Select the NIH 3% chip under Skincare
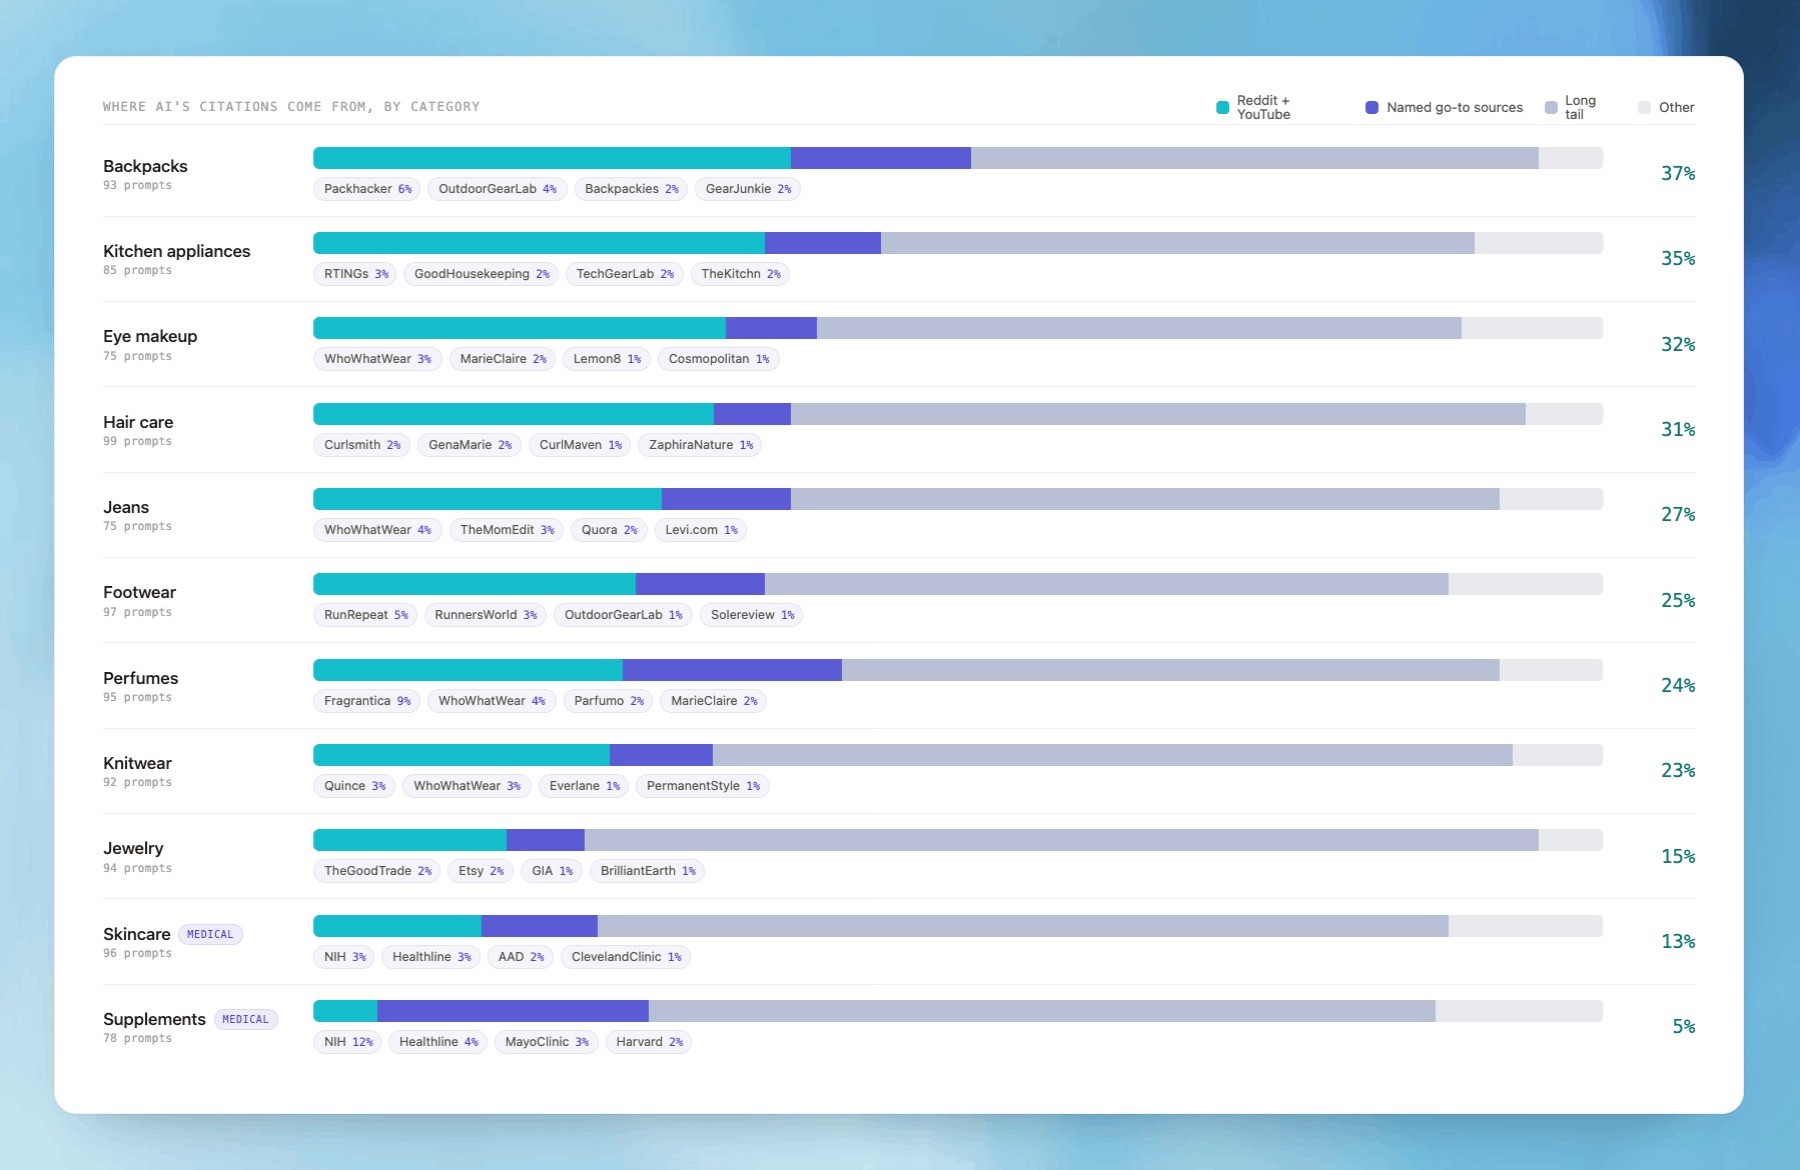Screen dimensions: 1800x1170 [x=344, y=957]
